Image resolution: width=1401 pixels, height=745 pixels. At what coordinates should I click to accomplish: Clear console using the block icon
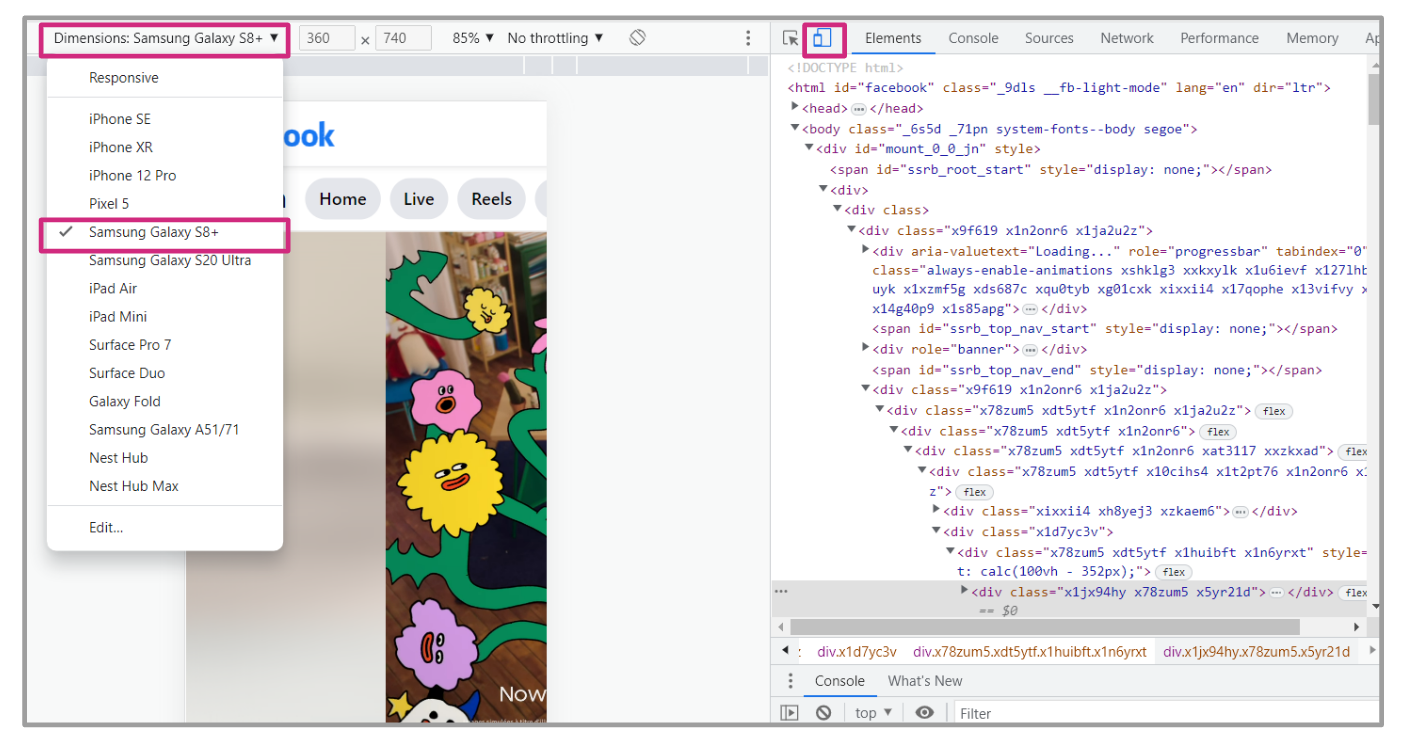coord(823,713)
